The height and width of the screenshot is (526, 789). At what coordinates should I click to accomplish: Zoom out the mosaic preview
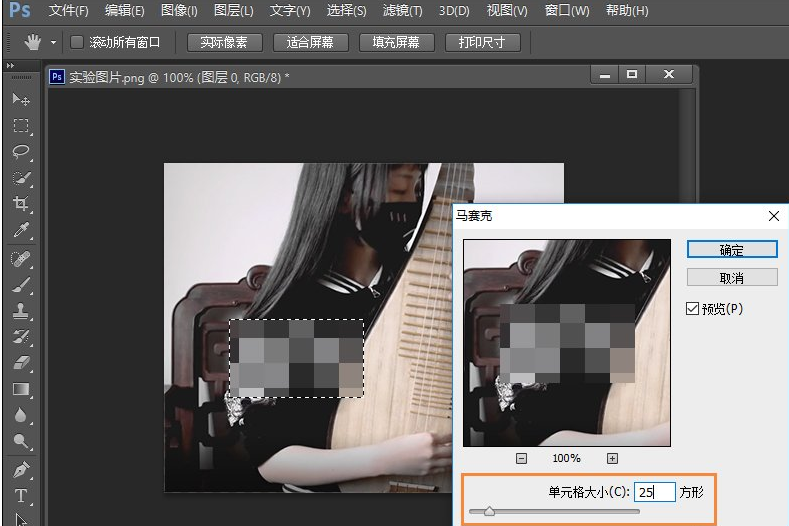[x=521, y=459]
